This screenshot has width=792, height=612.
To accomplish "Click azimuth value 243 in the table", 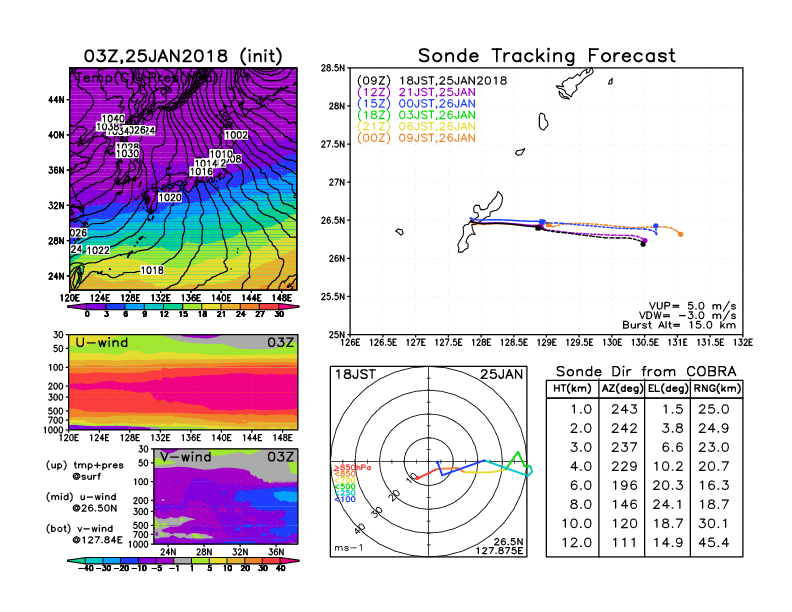I will click(624, 409).
